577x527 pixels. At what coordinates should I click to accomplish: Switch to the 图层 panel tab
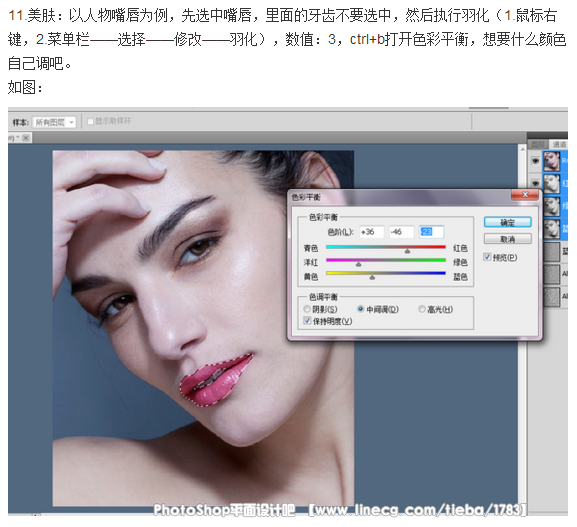coord(538,145)
